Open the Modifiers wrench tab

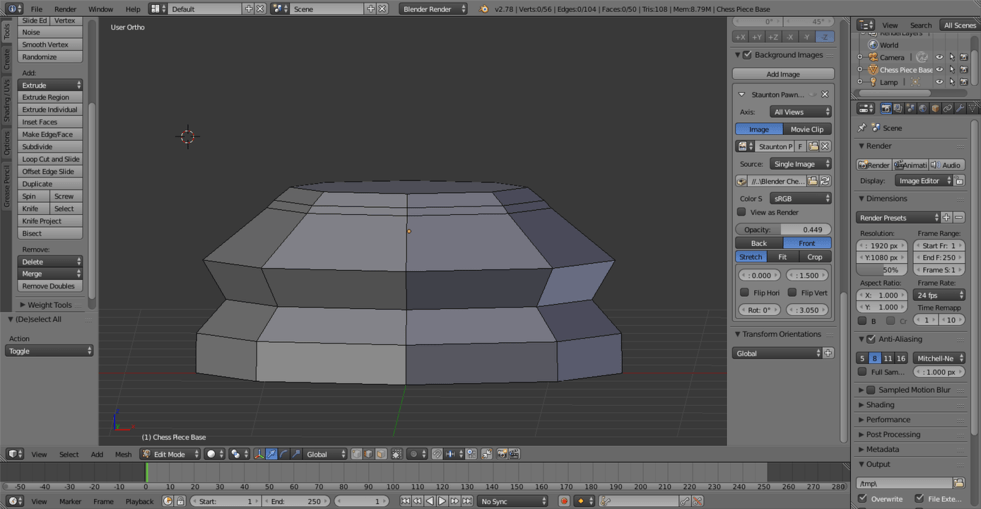point(960,108)
